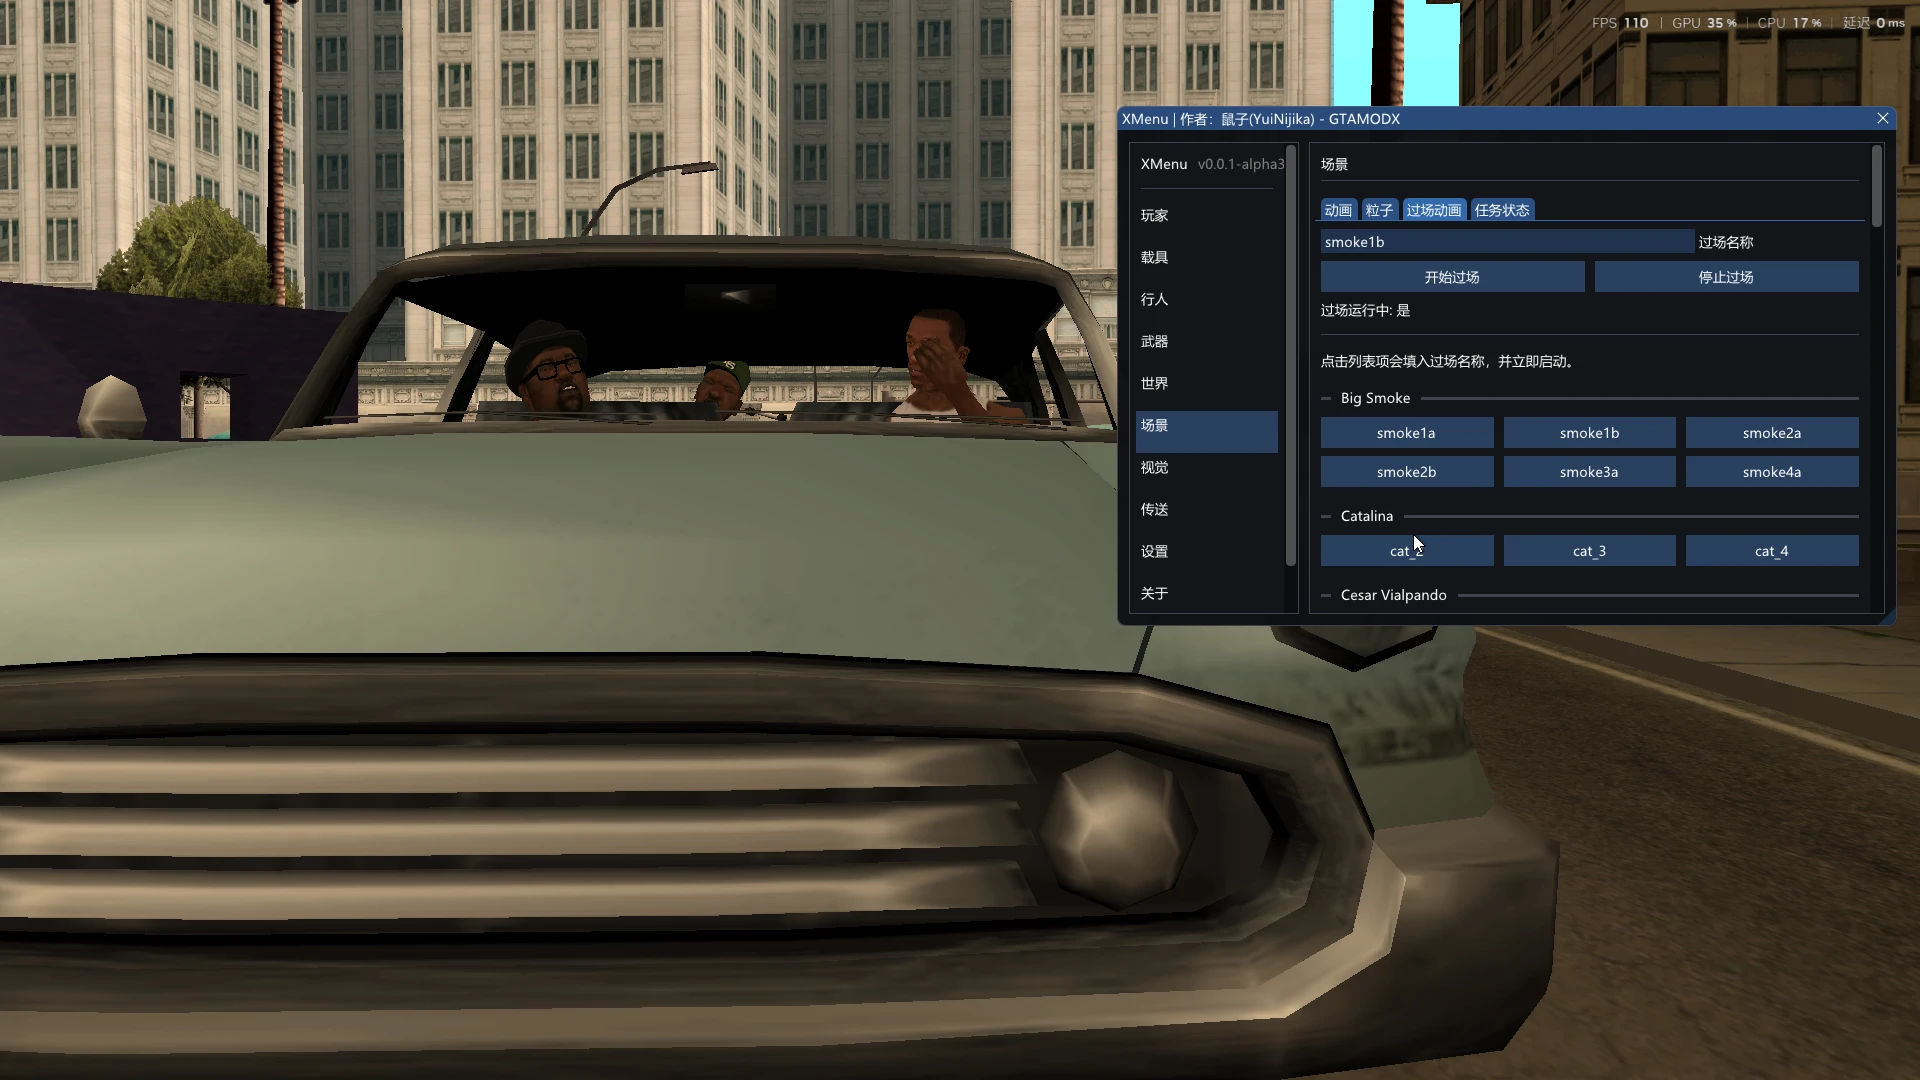Select the 场景 sidebar section

[x=1206, y=431]
